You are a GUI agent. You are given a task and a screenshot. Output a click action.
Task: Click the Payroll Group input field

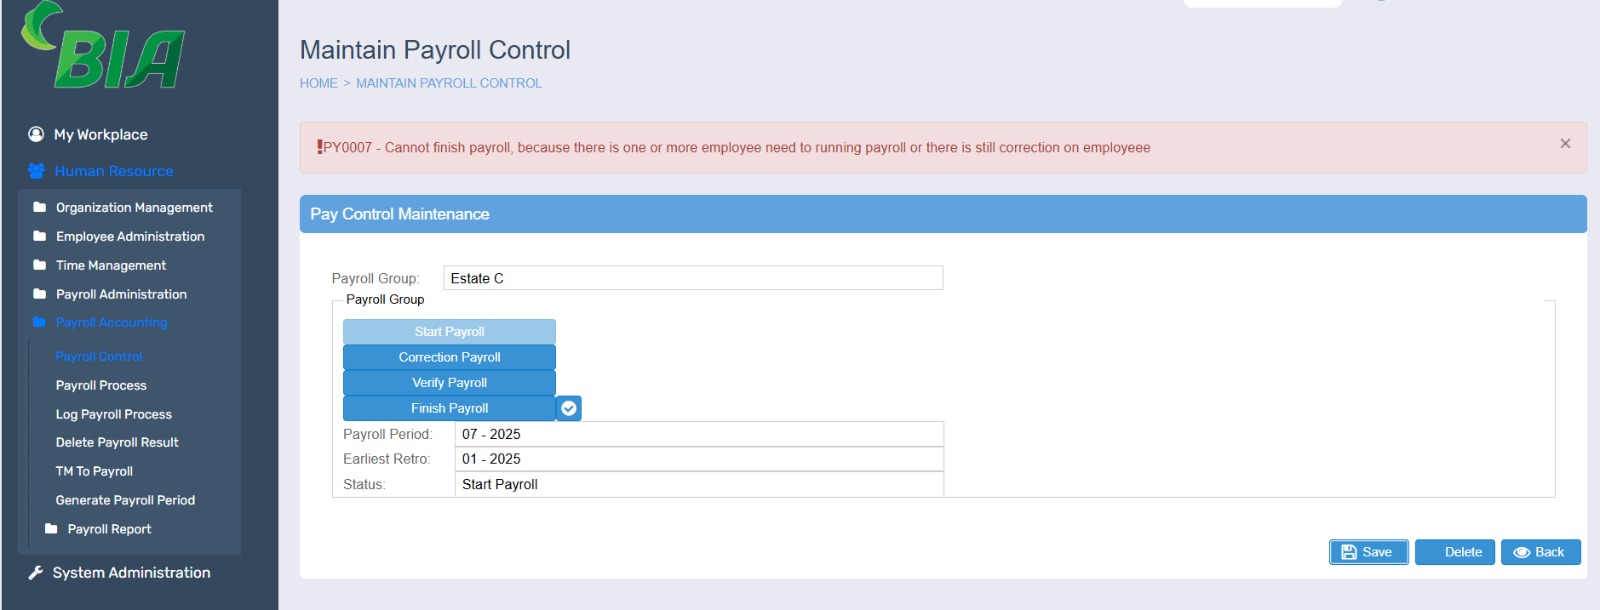click(693, 278)
